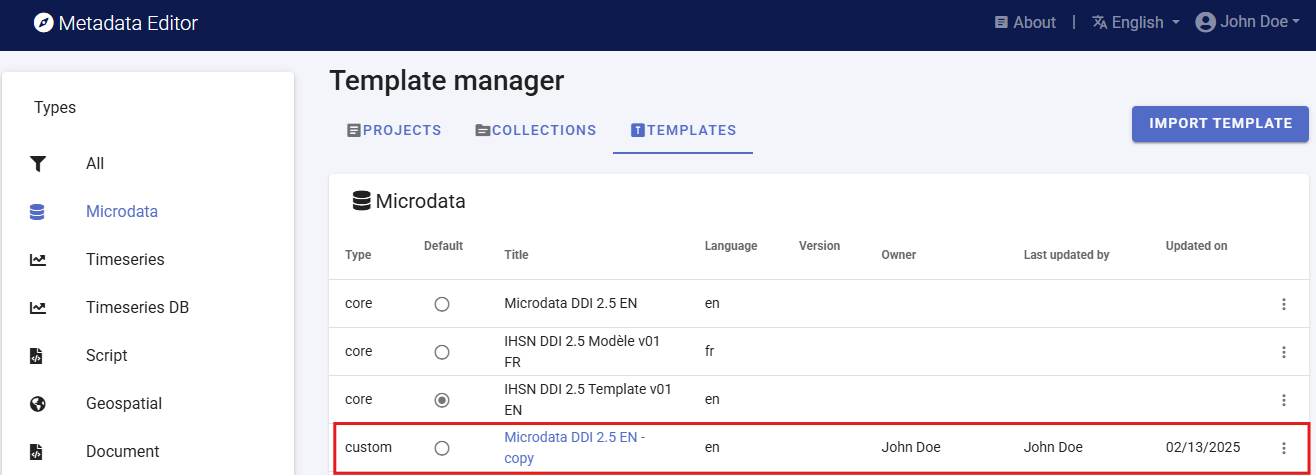Viewport: 1316px width, 475px height.
Task: Select default radio for the custom copy template
Action: point(442,448)
